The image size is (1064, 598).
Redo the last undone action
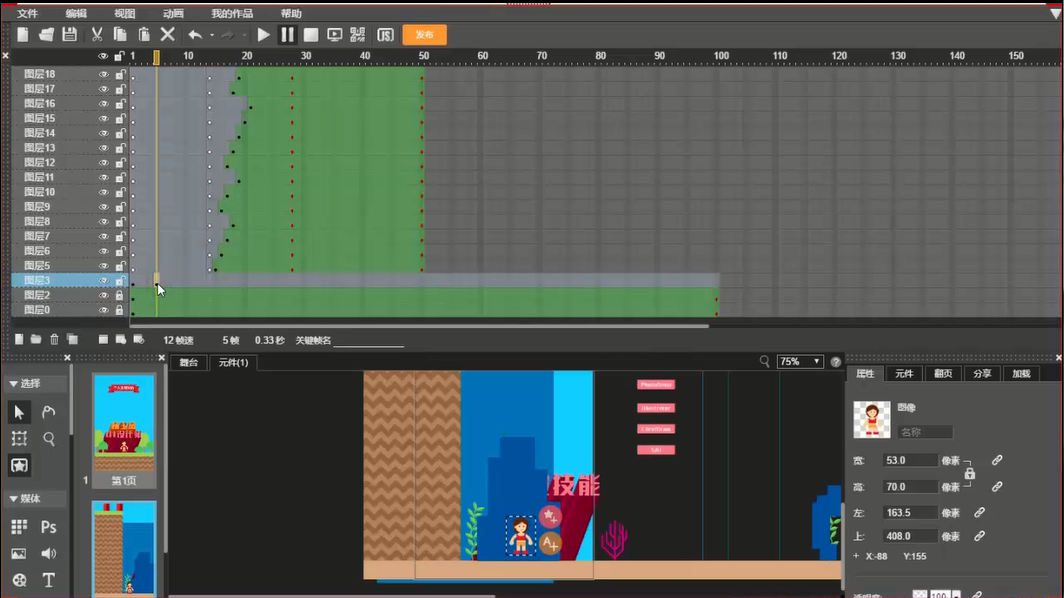[228, 35]
